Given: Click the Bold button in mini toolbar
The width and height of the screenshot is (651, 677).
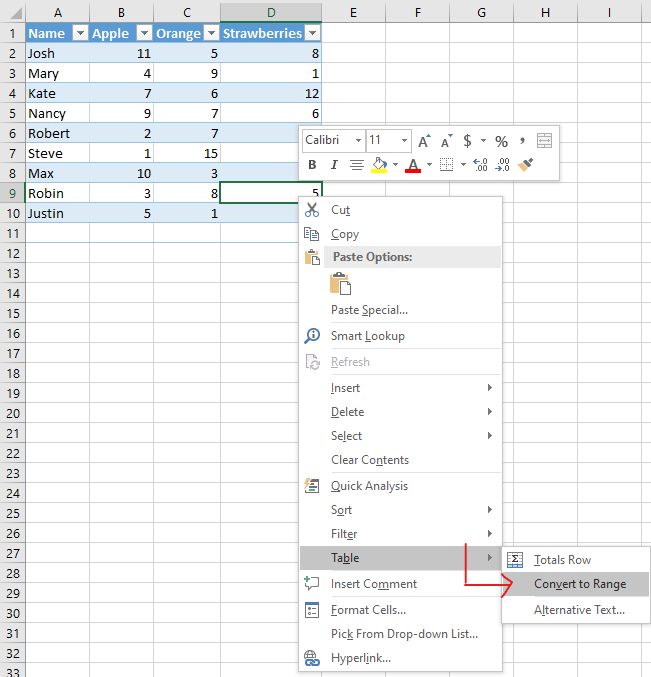Looking at the screenshot, I should click(x=312, y=165).
